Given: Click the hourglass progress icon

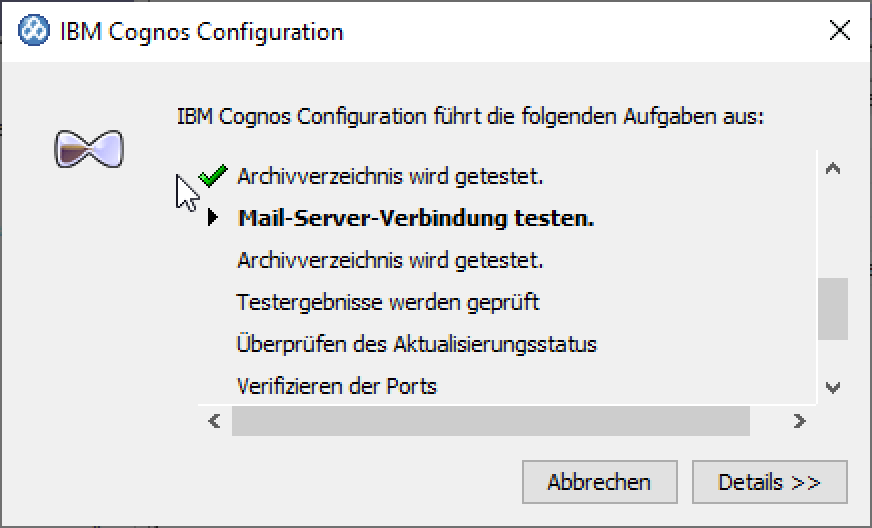Looking at the screenshot, I should click(x=88, y=149).
